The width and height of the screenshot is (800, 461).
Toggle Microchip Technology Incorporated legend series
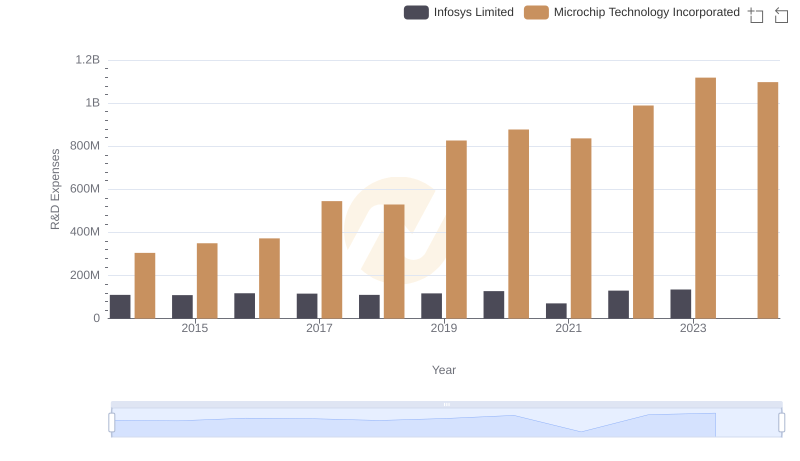(632, 12)
